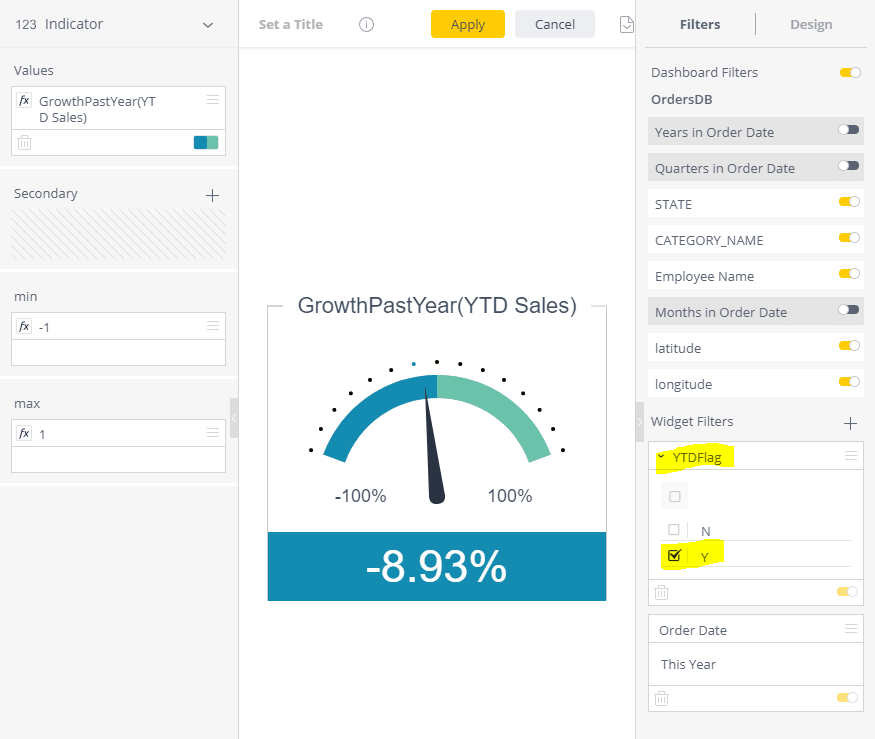The image size is (875, 739).
Task: Open the info icon next to title
Action: coord(366,25)
